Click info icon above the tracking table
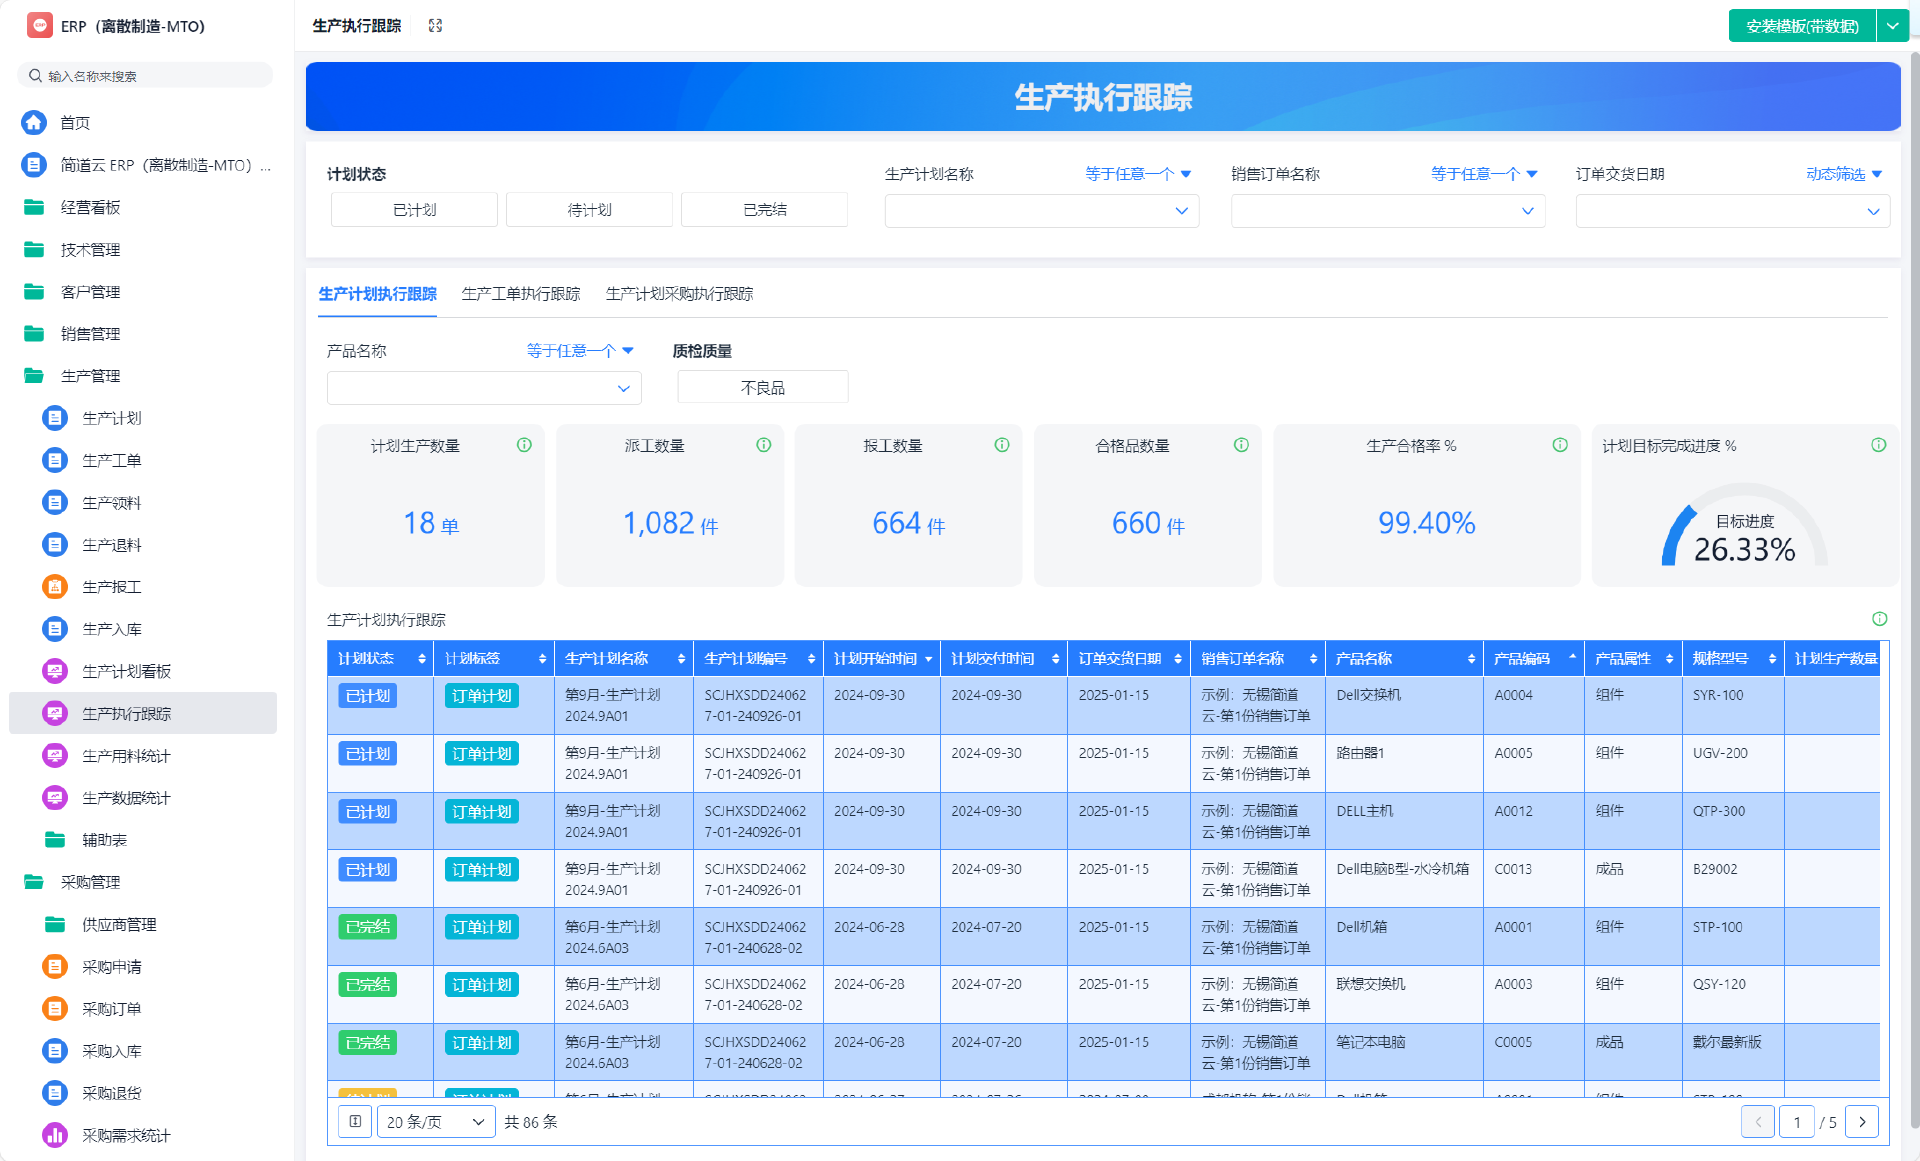Viewport: 1920px width, 1161px height. (1879, 619)
